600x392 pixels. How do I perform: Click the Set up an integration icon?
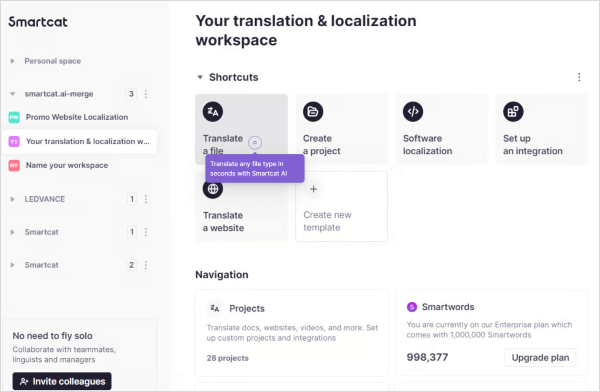513,112
